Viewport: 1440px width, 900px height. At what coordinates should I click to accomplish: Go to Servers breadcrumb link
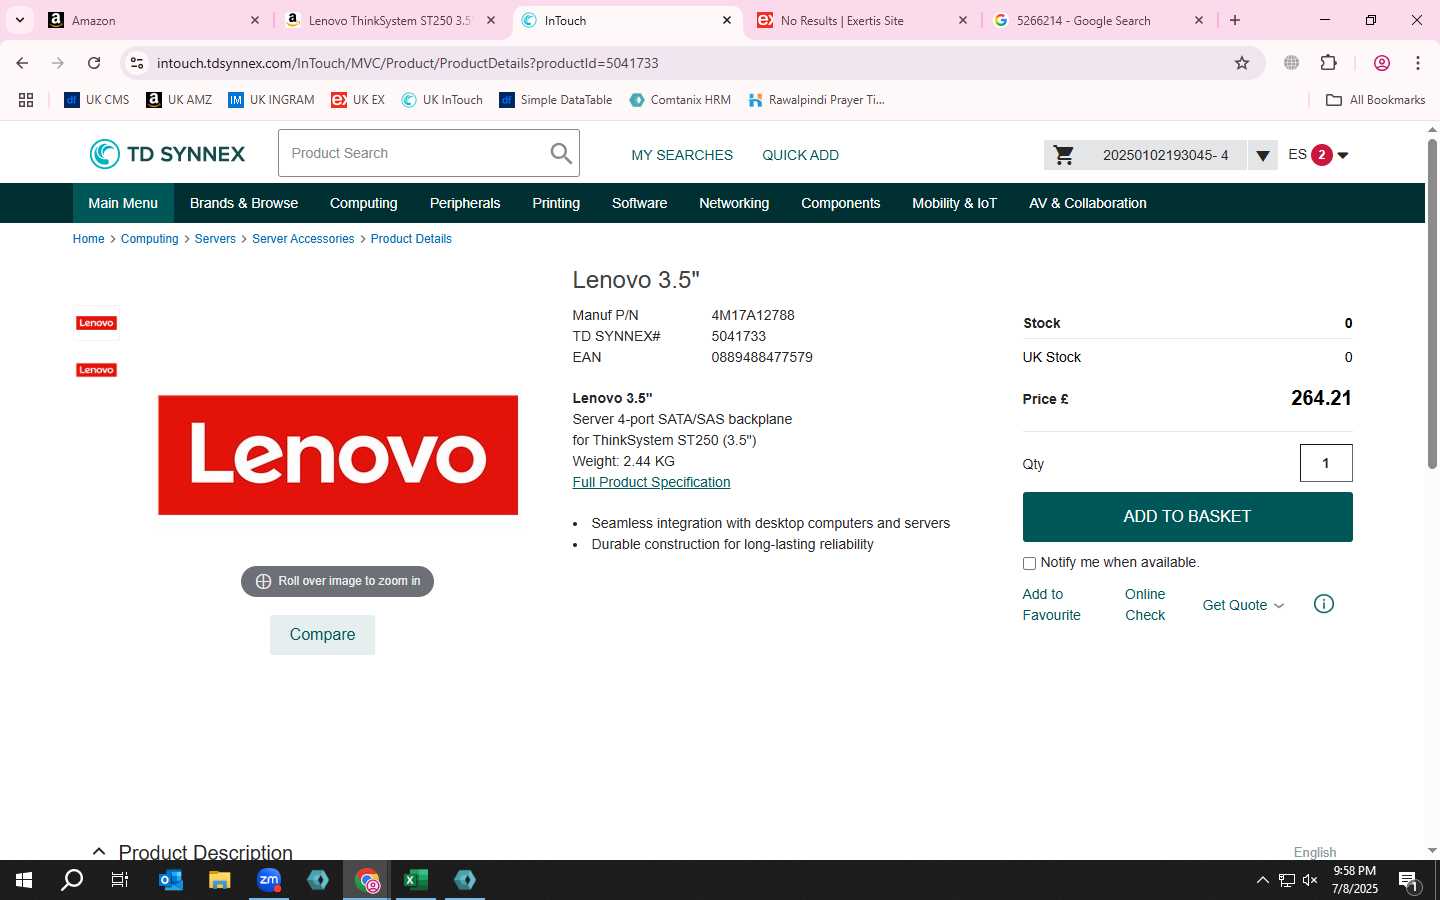(215, 239)
